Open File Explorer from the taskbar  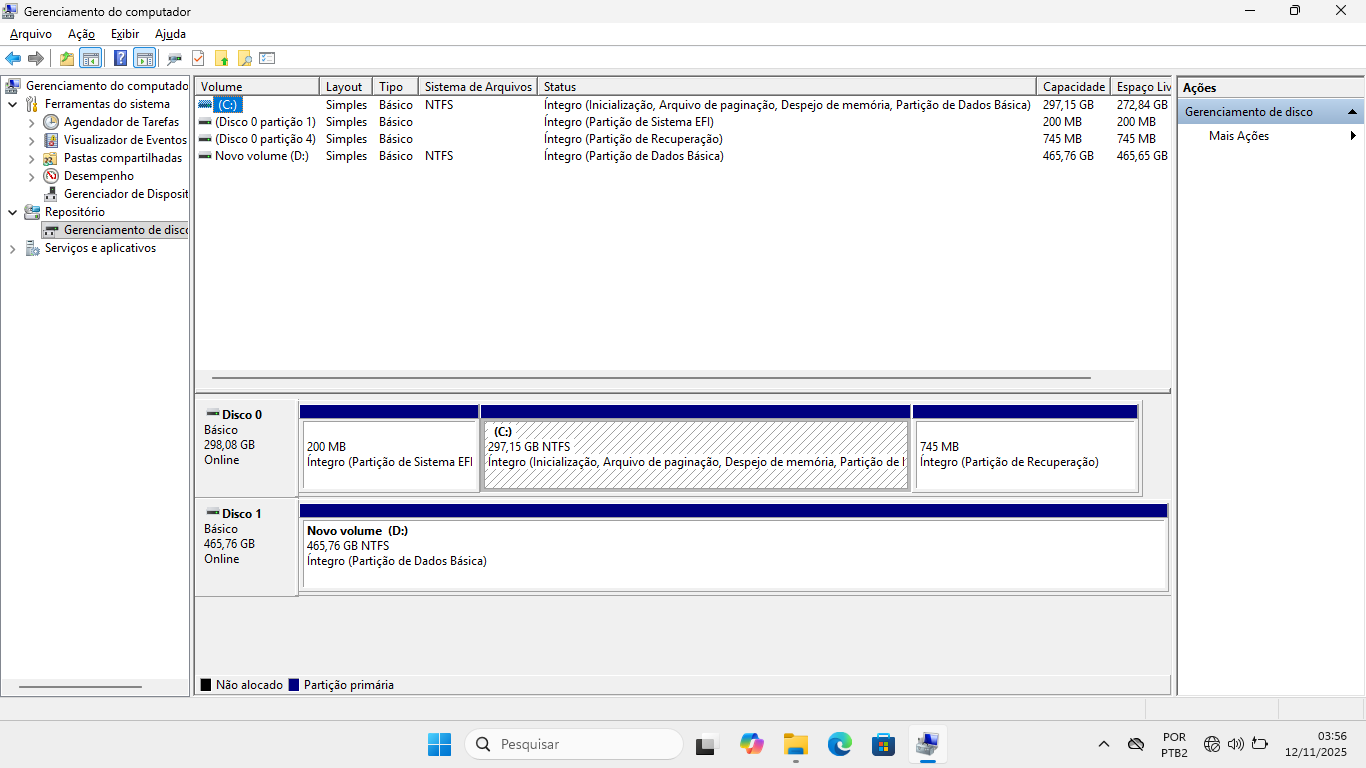[795, 744]
